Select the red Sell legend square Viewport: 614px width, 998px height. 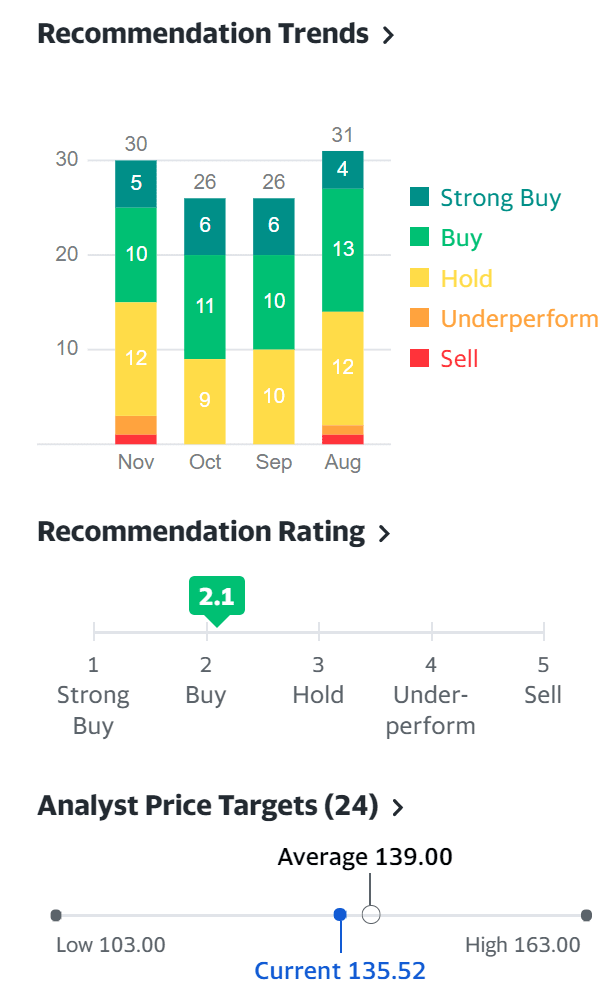(420, 358)
